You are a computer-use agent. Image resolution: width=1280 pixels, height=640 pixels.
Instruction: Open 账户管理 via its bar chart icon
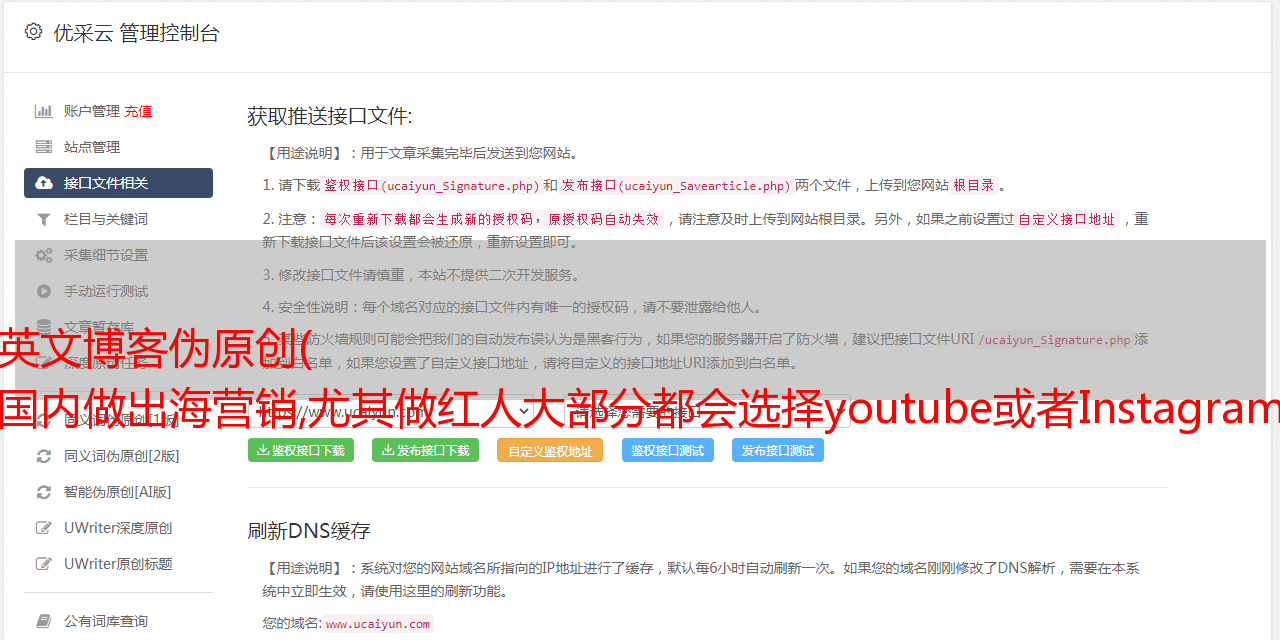point(44,111)
